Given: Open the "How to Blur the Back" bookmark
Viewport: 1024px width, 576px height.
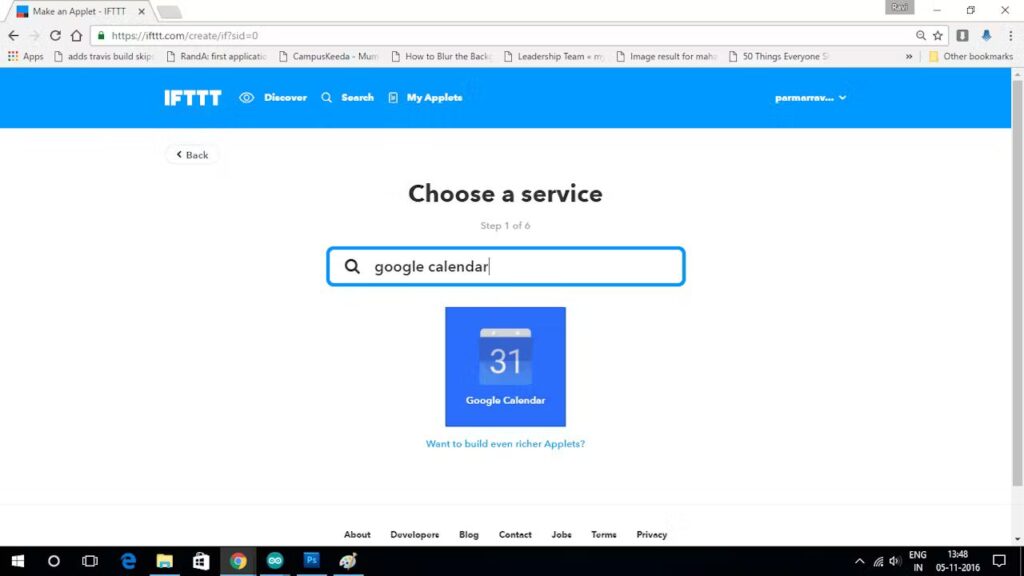Looking at the screenshot, I should click(x=442, y=56).
